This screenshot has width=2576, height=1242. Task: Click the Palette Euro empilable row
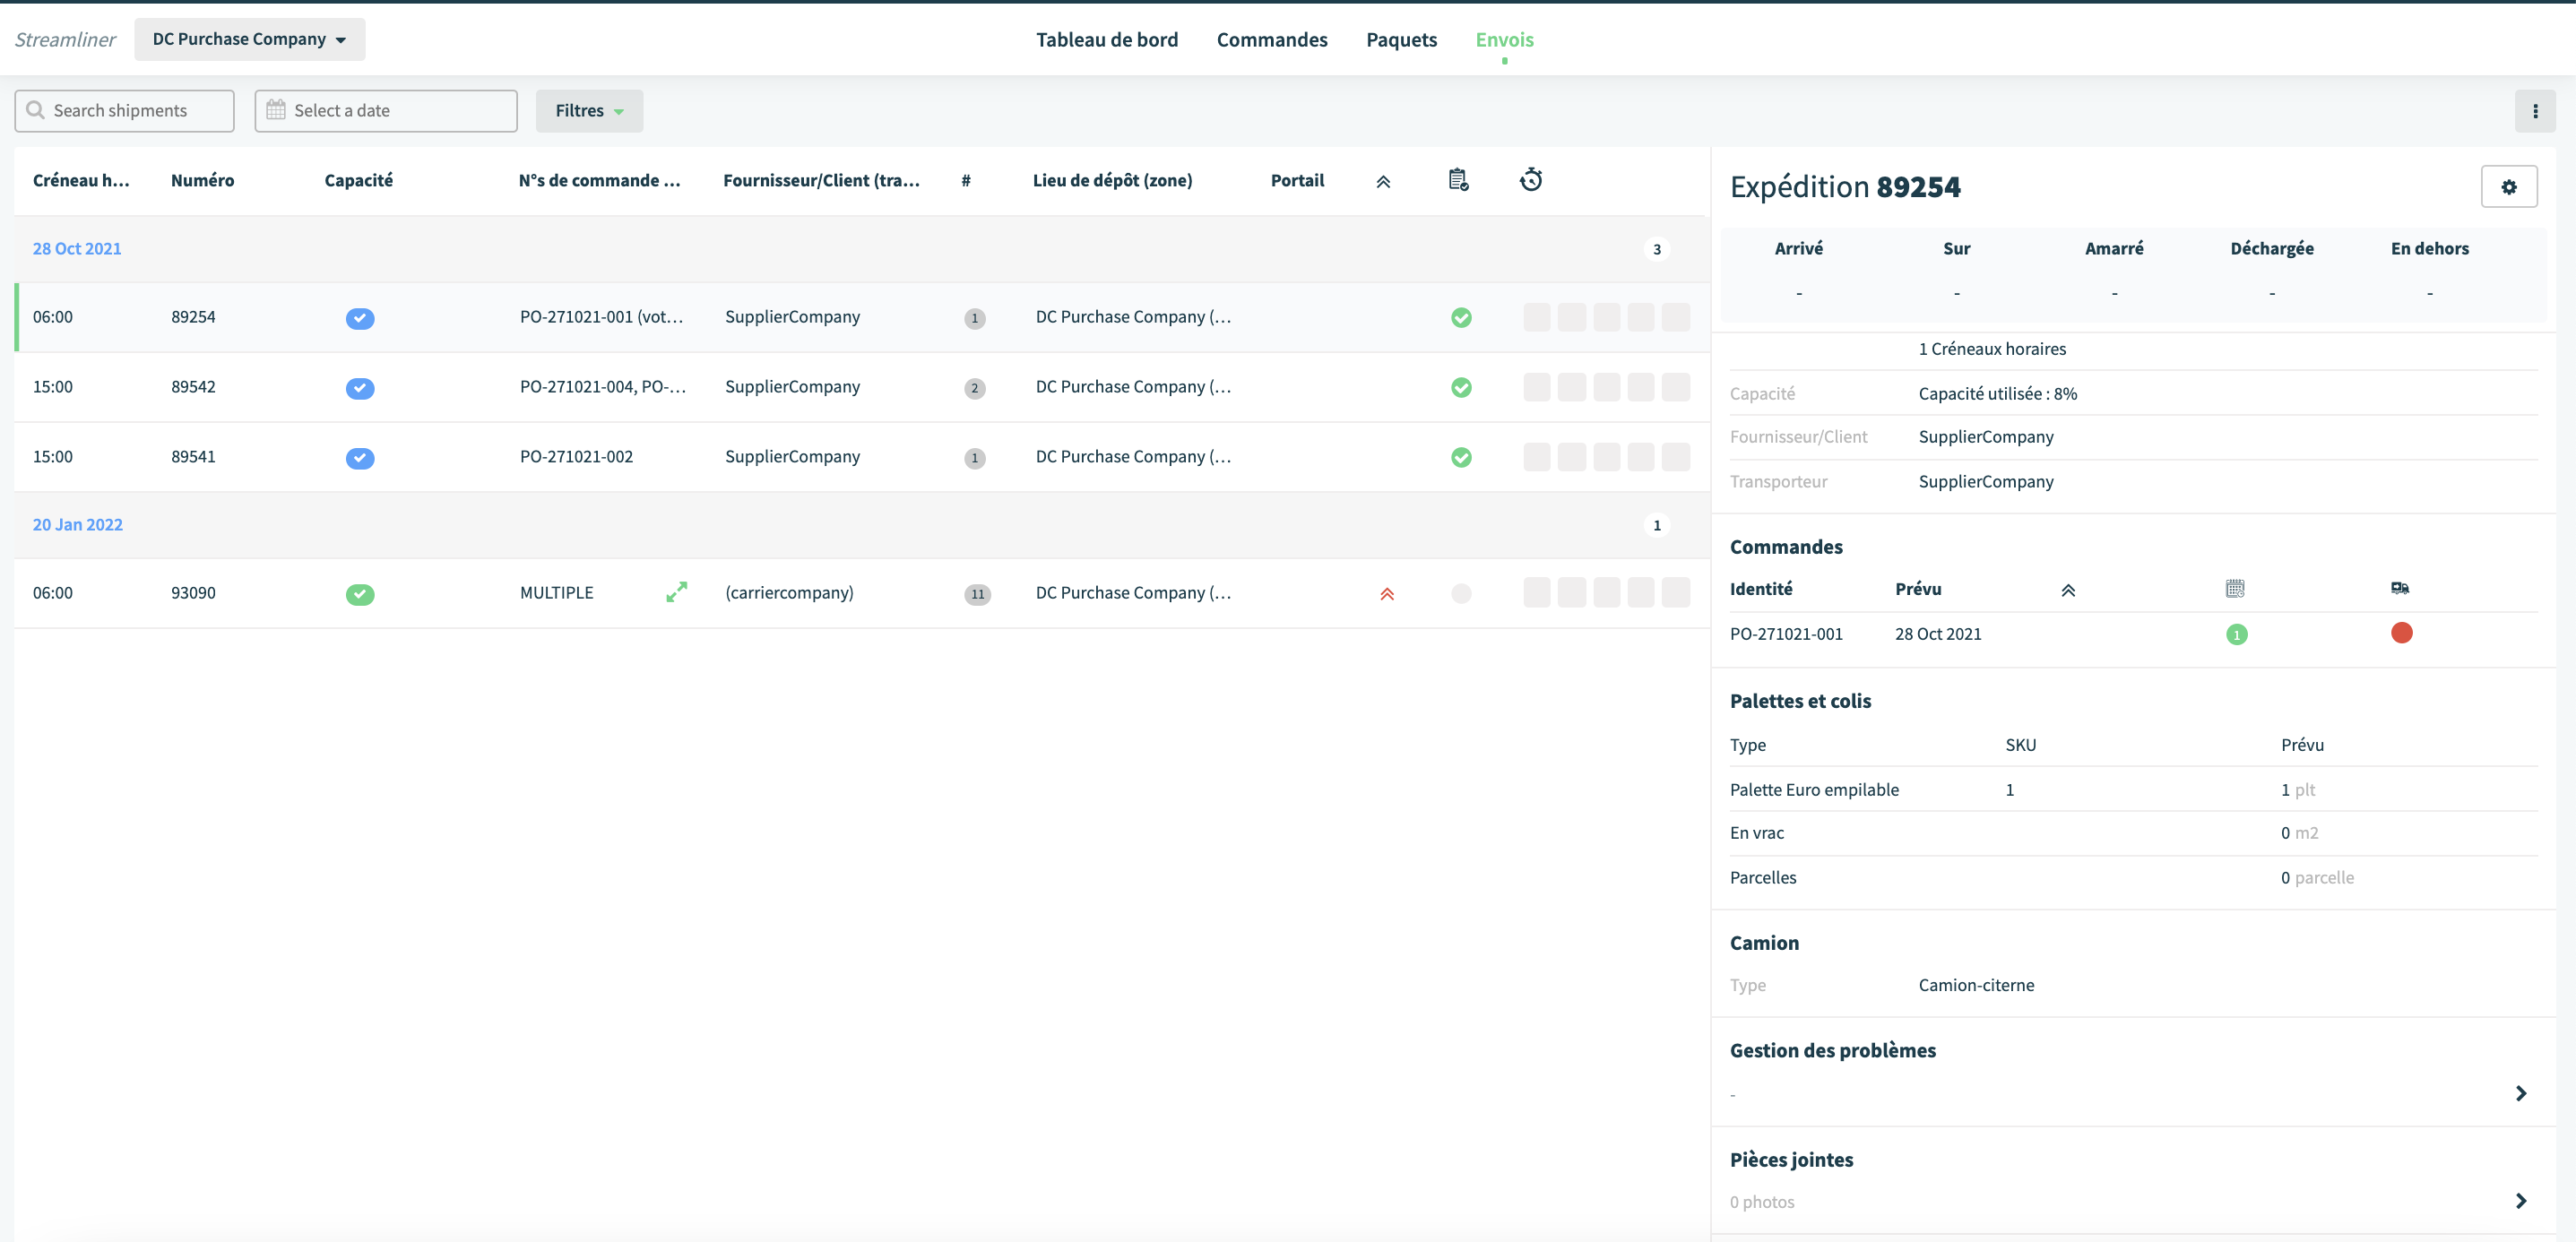2134,789
